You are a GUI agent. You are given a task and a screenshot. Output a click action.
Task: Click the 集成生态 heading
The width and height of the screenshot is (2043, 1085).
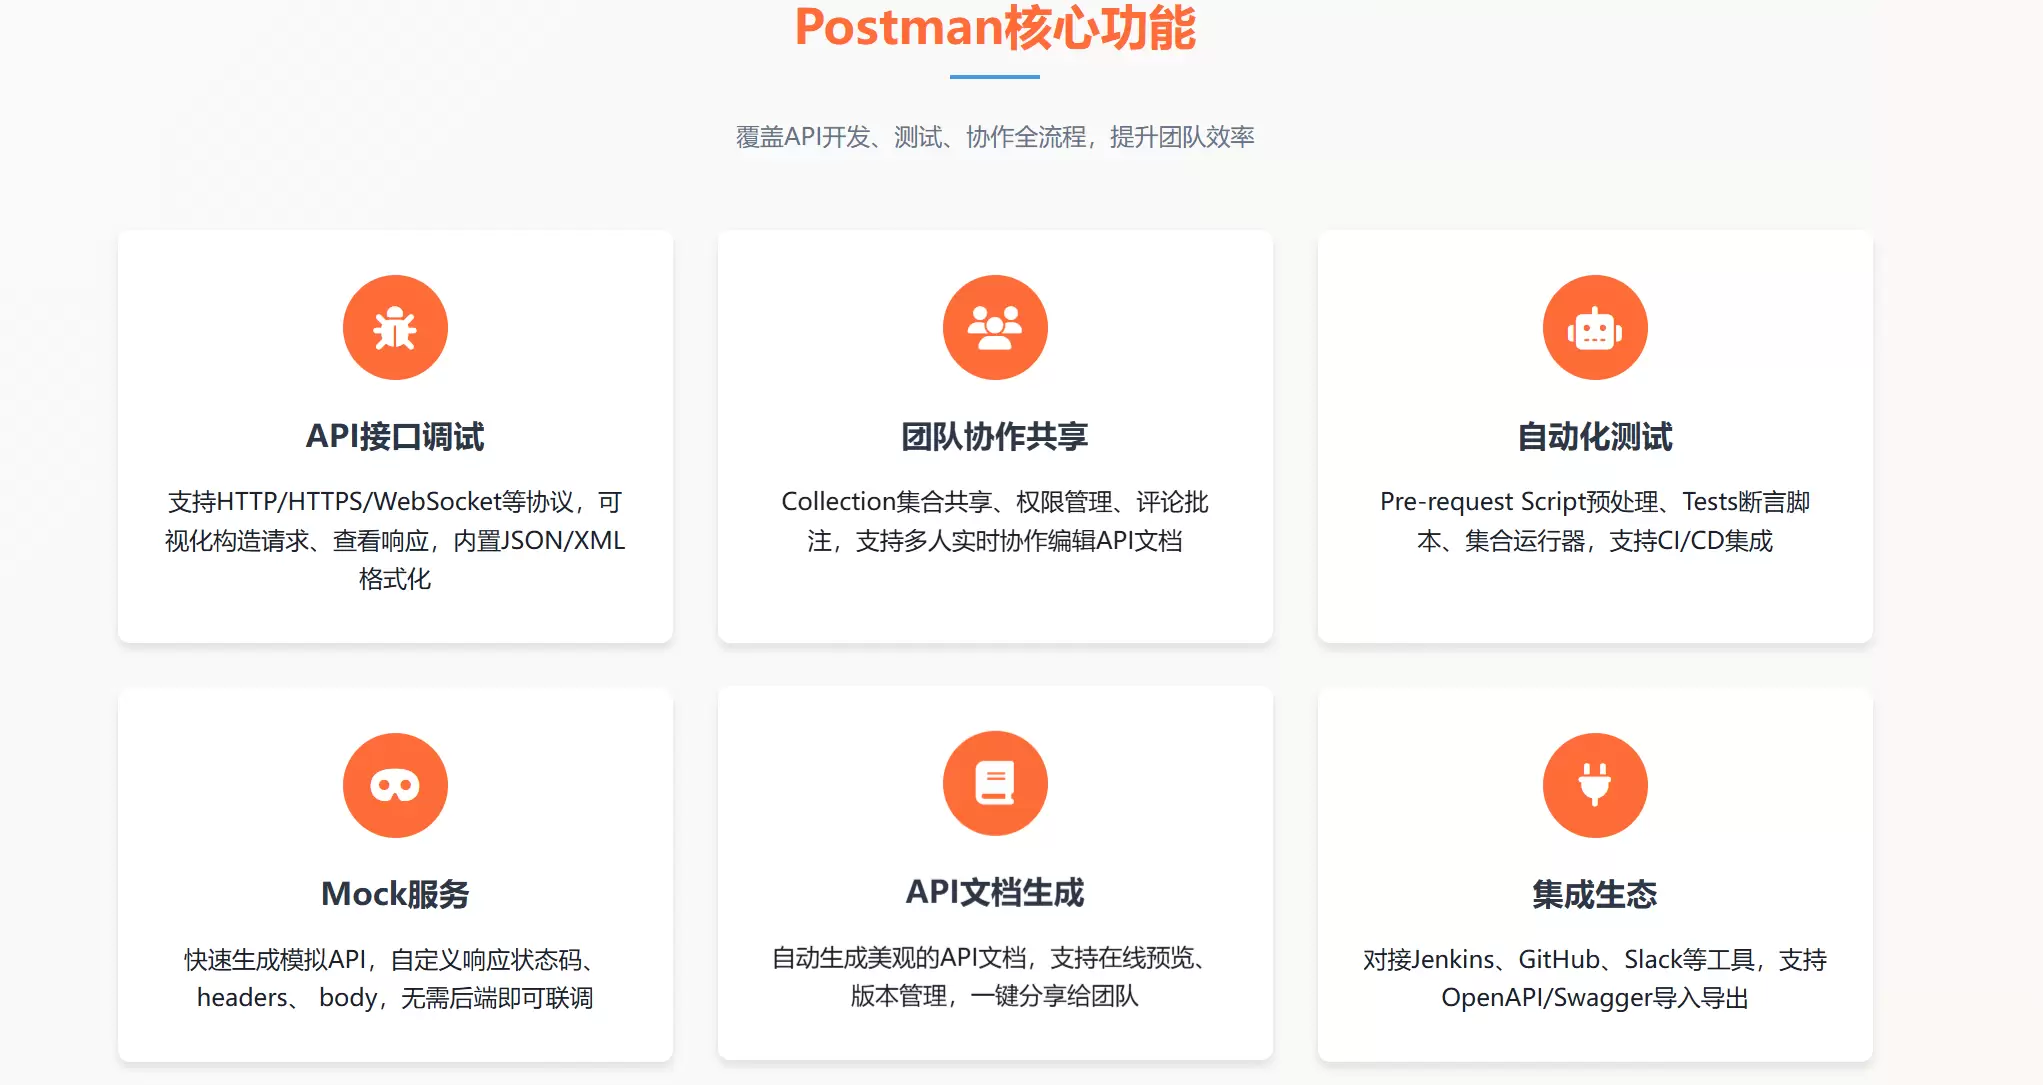click(1594, 893)
